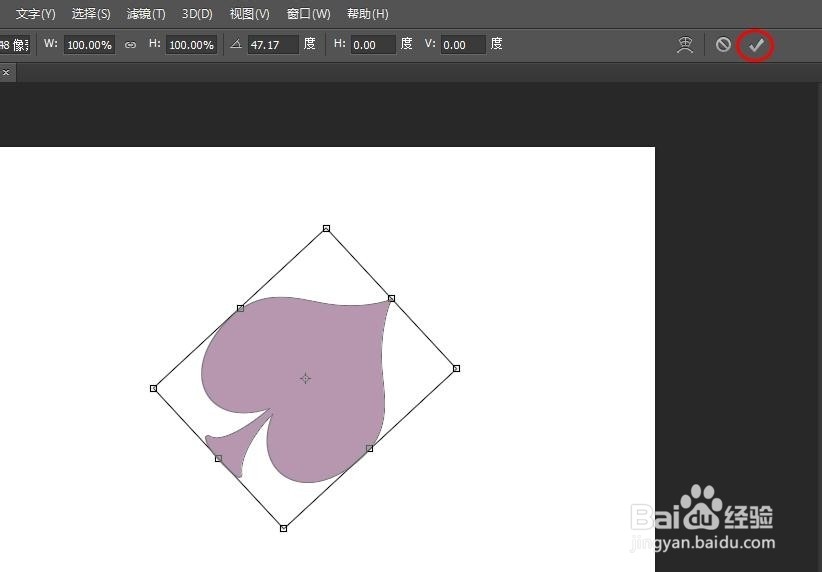This screenshot has width=822, height=572.
Task: Close the document tab with the x
Action: [6, 72]
